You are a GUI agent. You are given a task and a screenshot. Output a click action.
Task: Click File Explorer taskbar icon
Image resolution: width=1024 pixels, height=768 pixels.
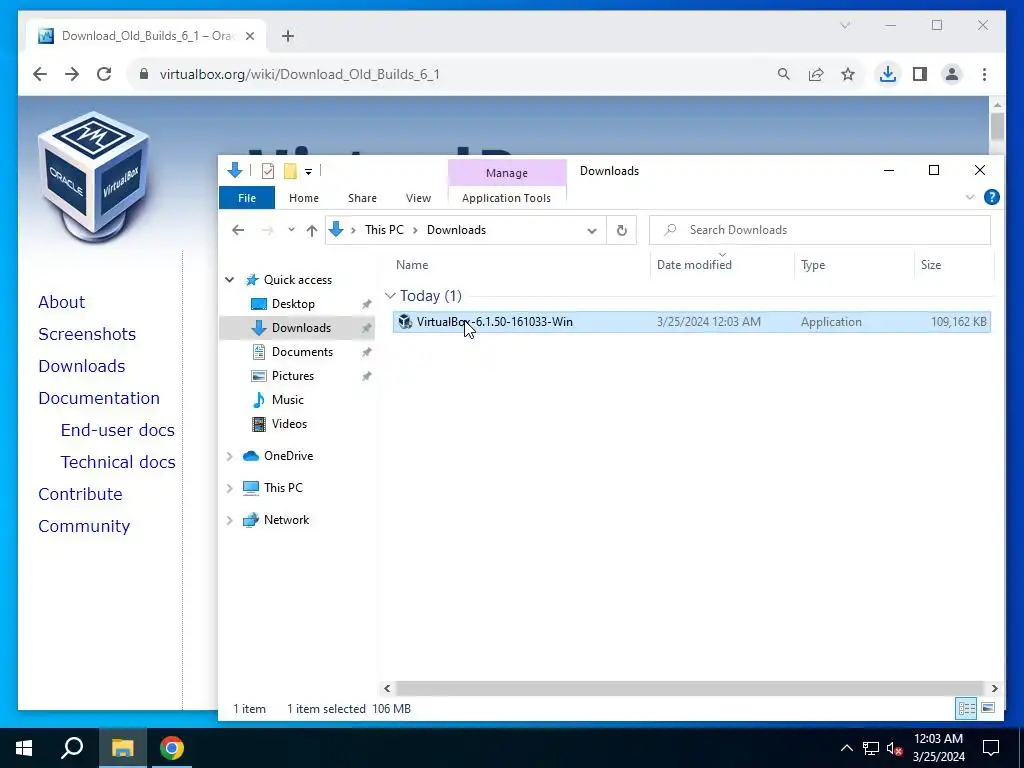click(122, 748)
